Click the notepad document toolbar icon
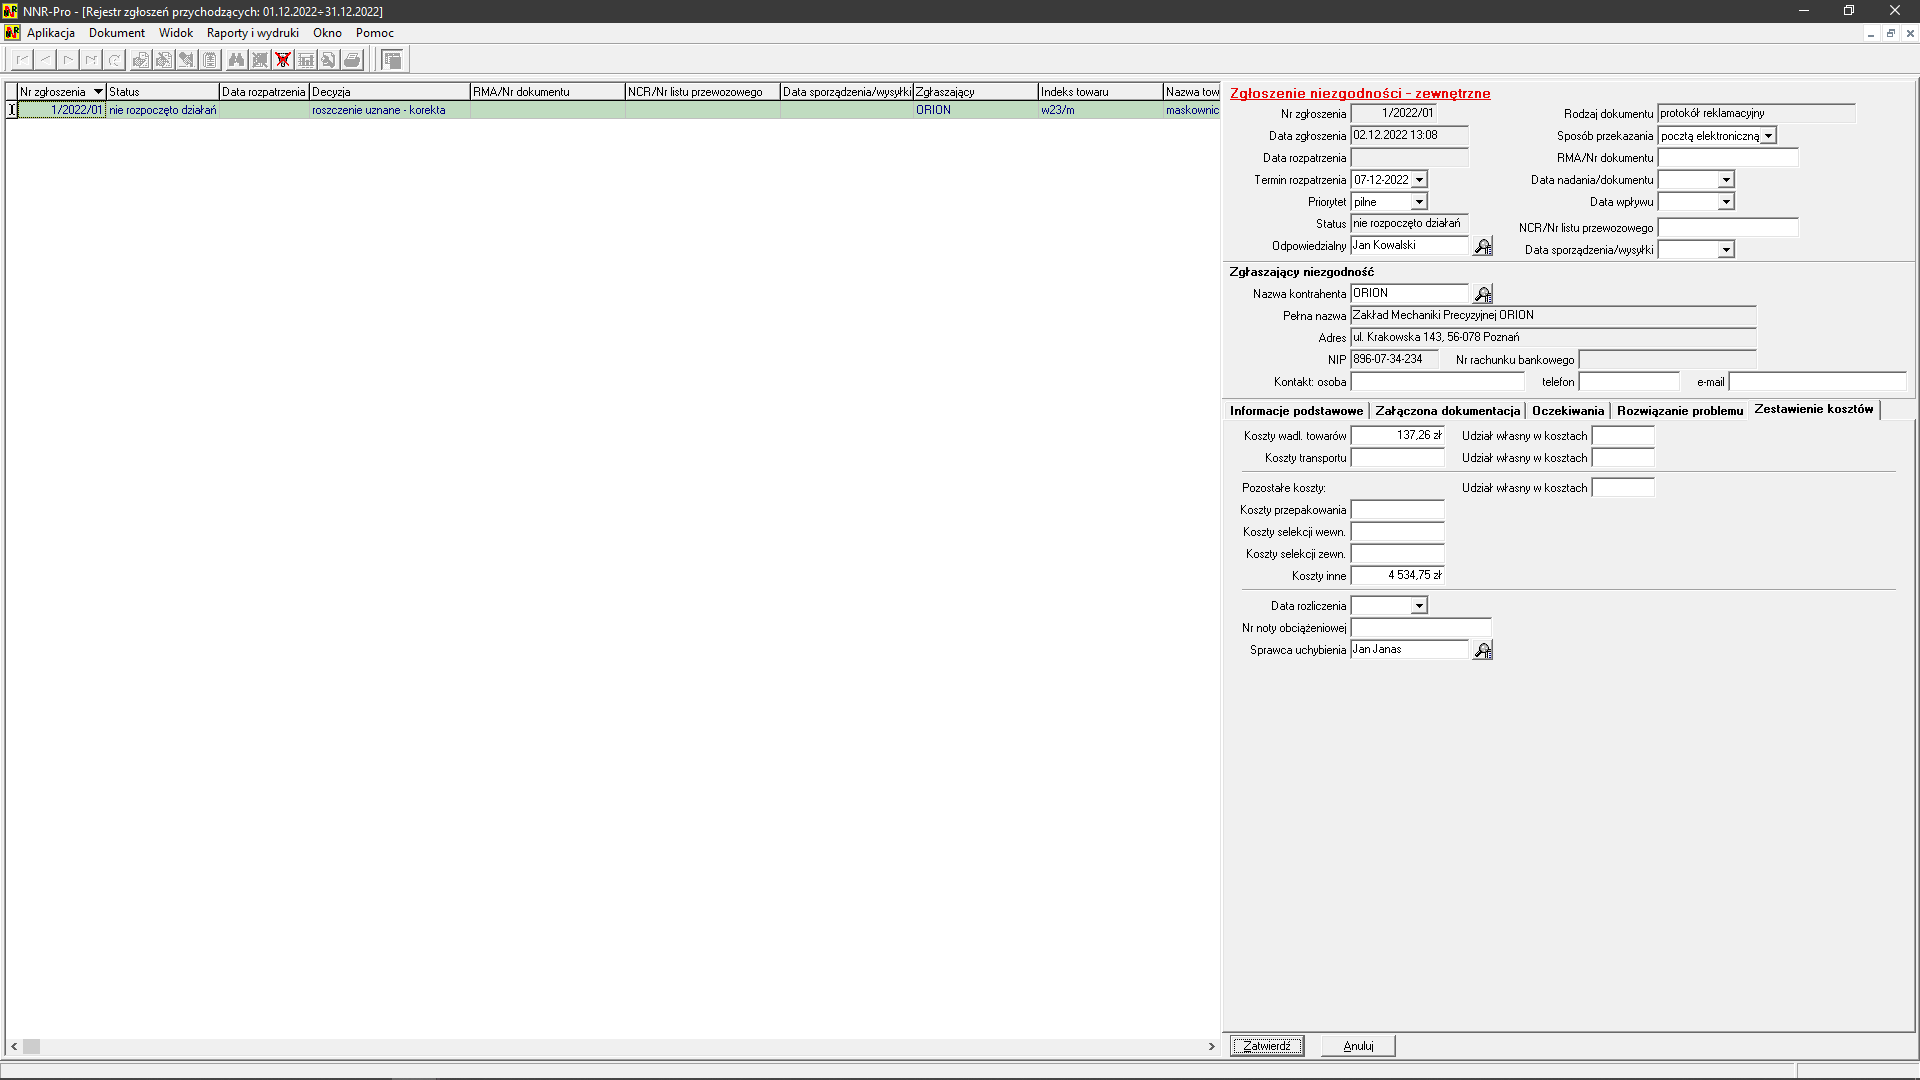1920x1080 pixels. point(210,60)
